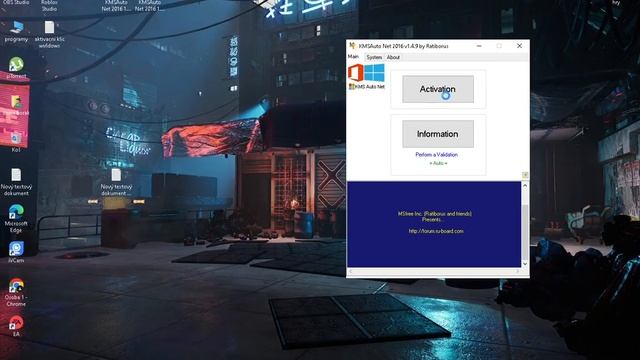Viewport: 640px width, 360px height.
Task: Select the Roblox Studio desktop label
Action: coord(49,5)
